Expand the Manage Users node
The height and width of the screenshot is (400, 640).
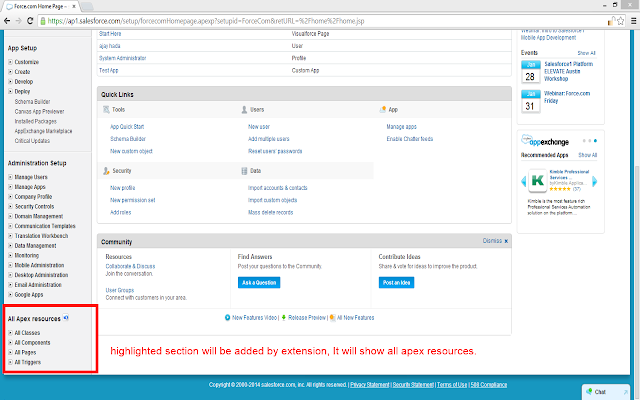point(10,177)
